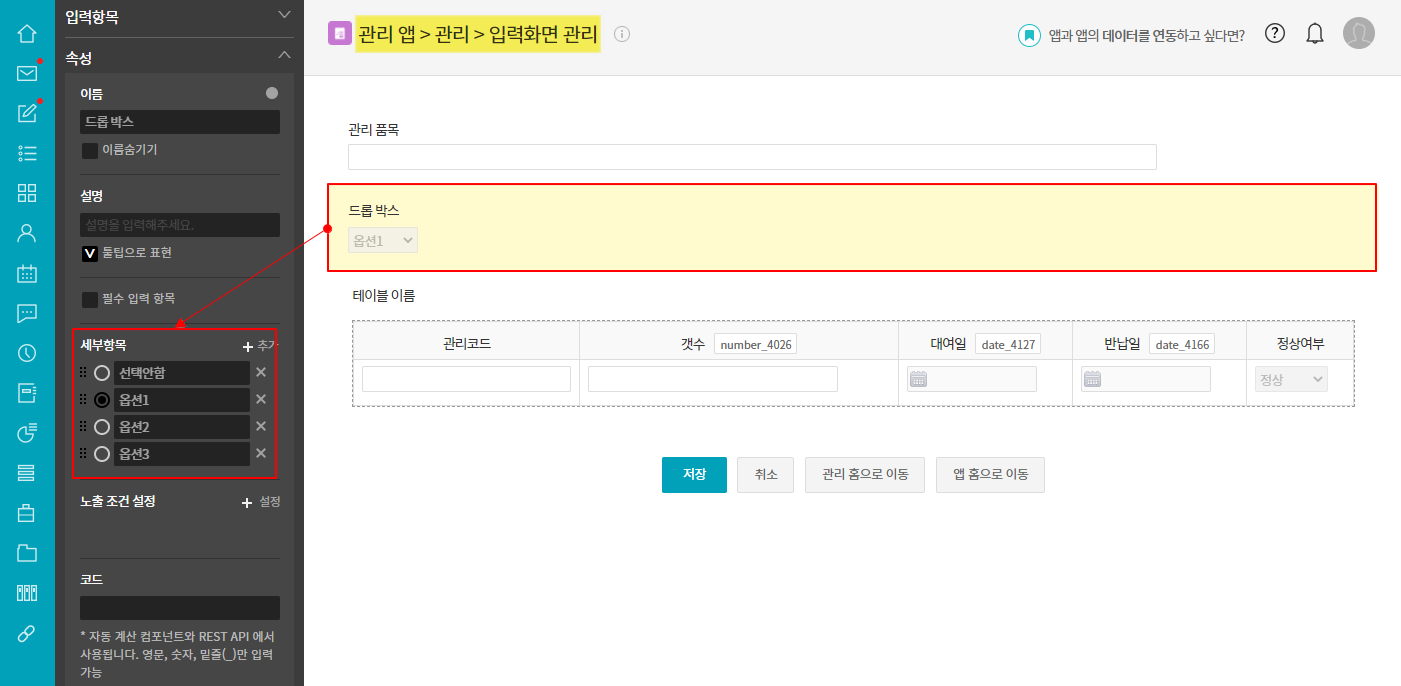1401x686 pixels.
Task: Toggle the 필수 입력 항목 checkbox
Action: tap(90, 299)
